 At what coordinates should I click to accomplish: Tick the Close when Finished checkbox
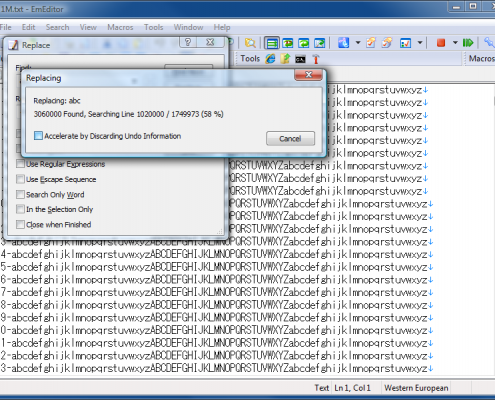(x=20, y=225)
